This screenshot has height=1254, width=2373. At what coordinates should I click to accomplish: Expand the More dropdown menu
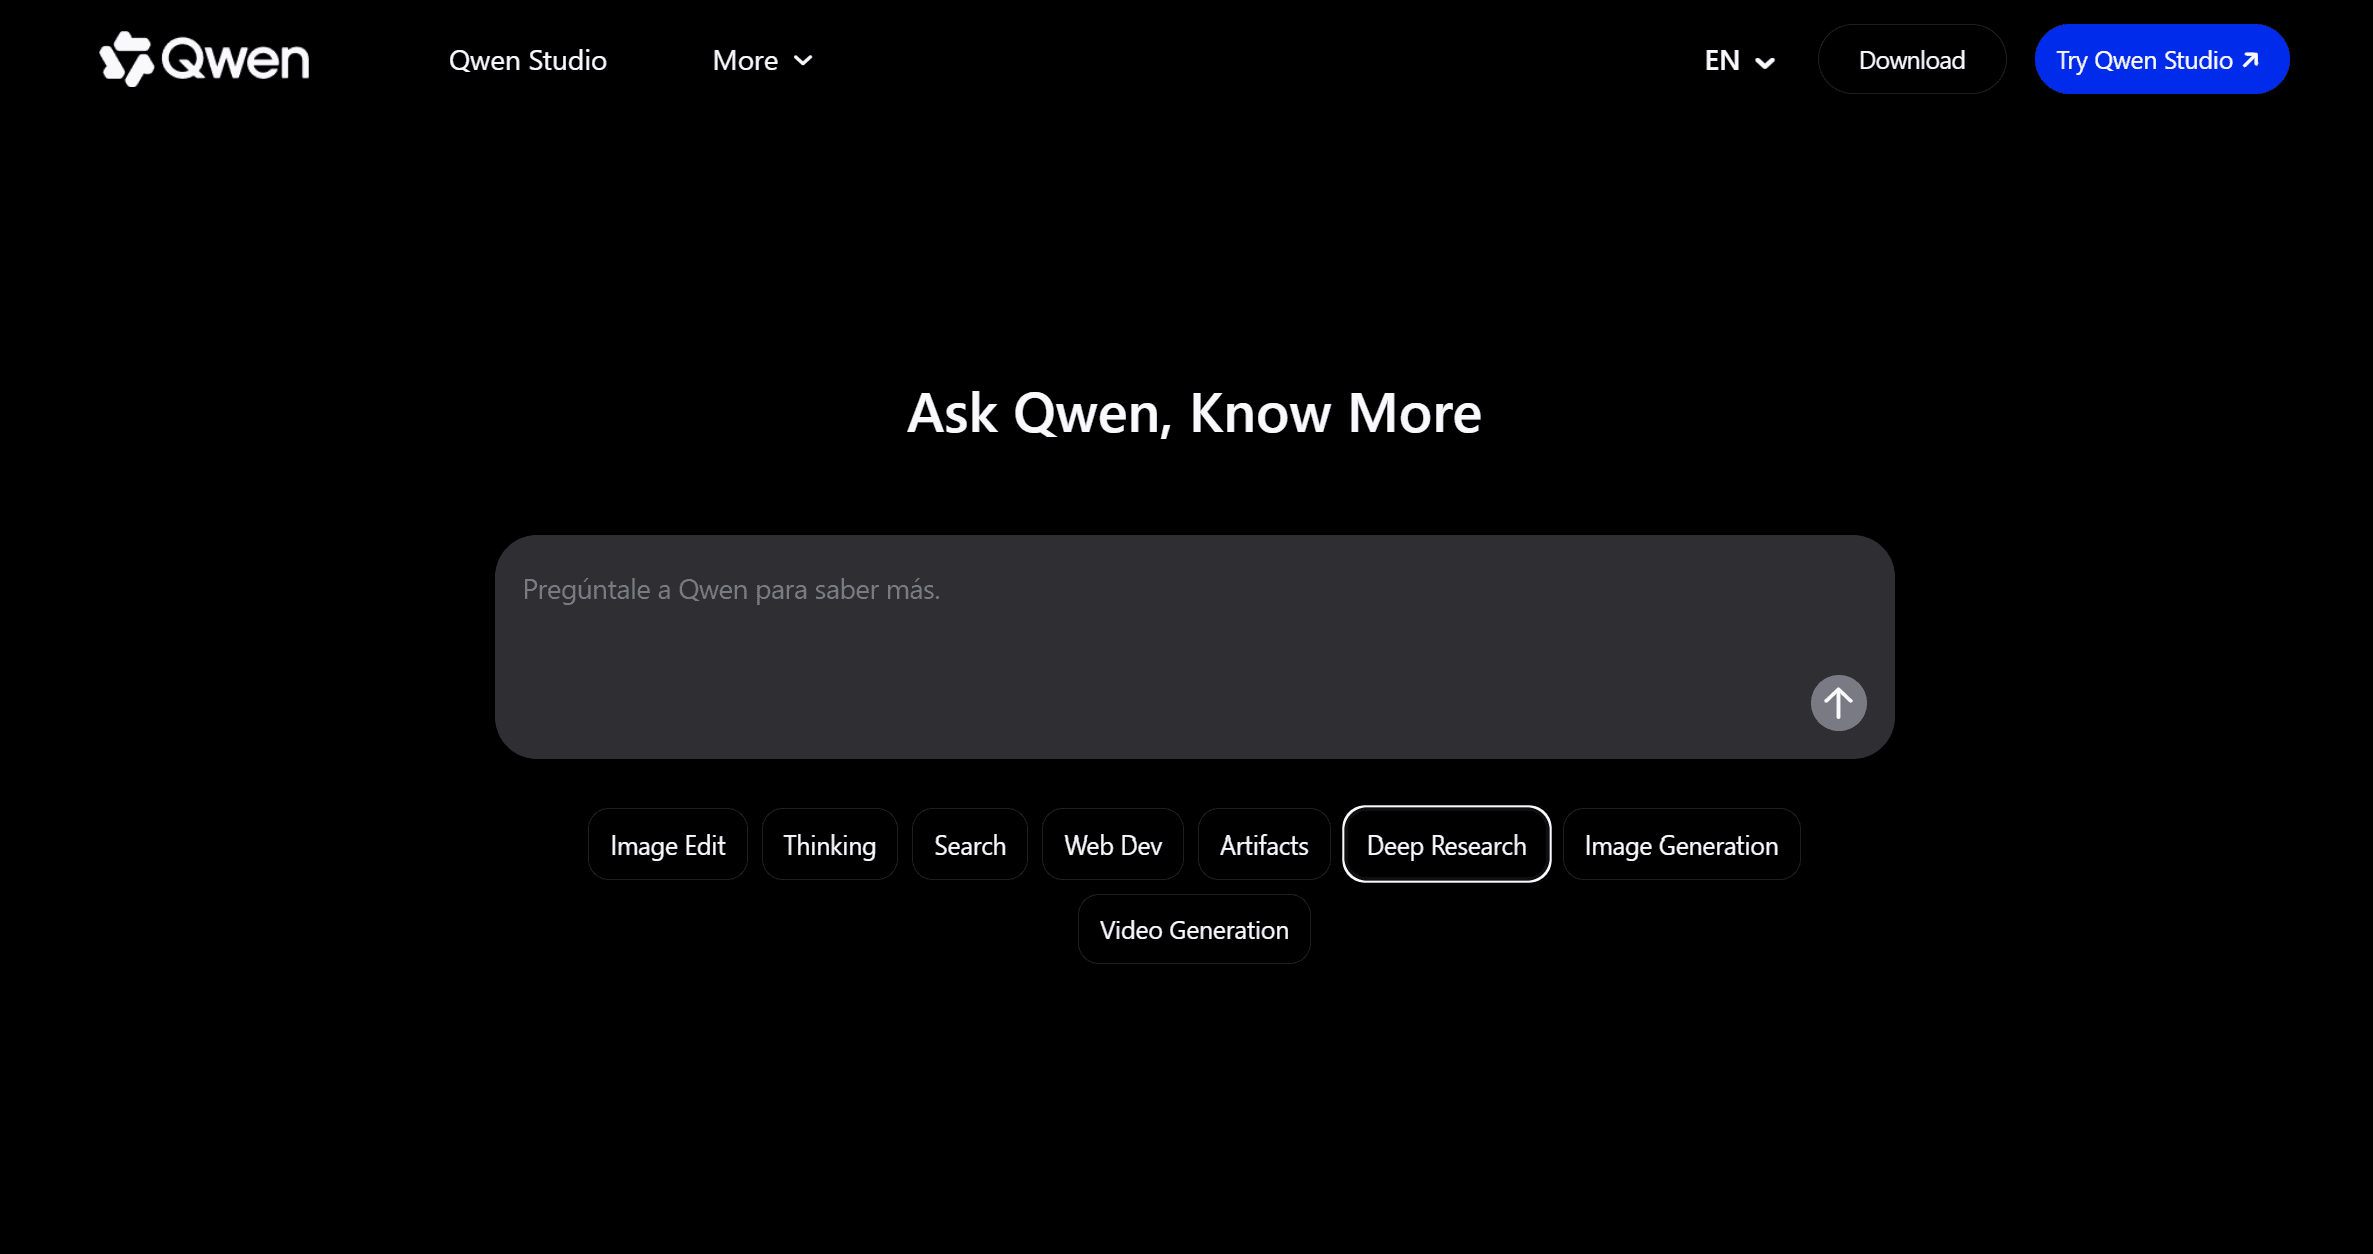point(762,60)
